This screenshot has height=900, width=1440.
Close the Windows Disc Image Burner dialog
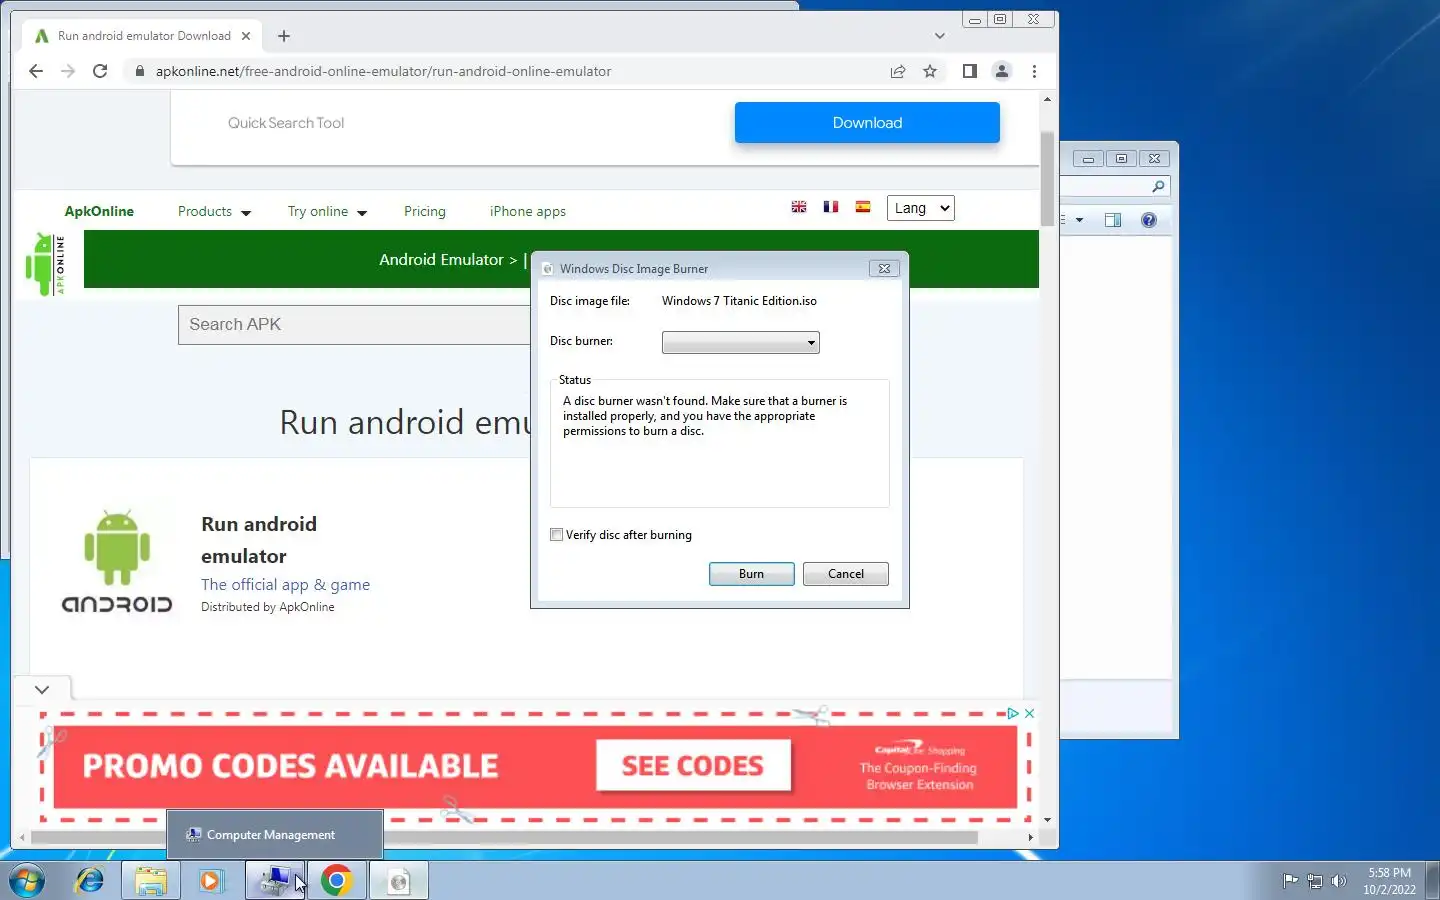click(884, 268)
